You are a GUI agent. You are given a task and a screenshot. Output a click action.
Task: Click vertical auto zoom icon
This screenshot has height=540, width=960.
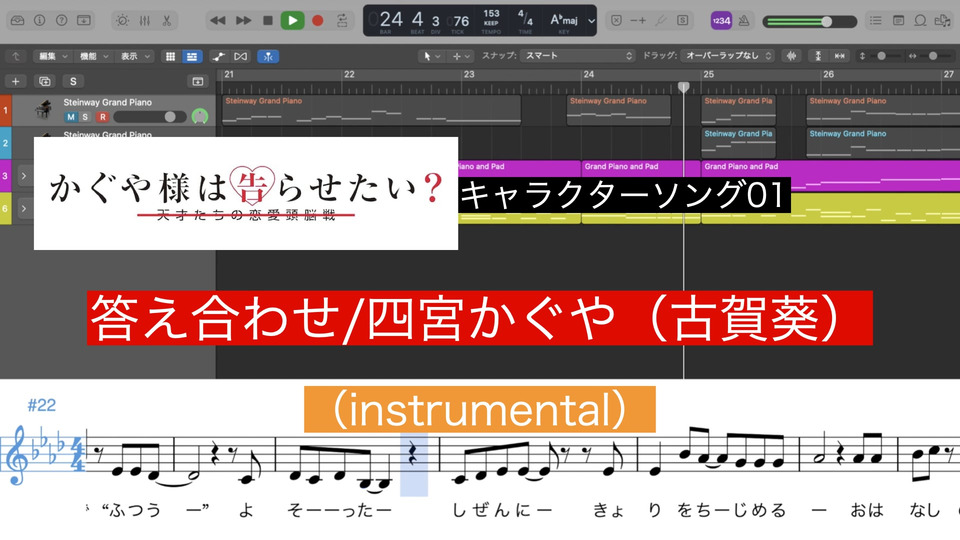[x=818, y=56]
